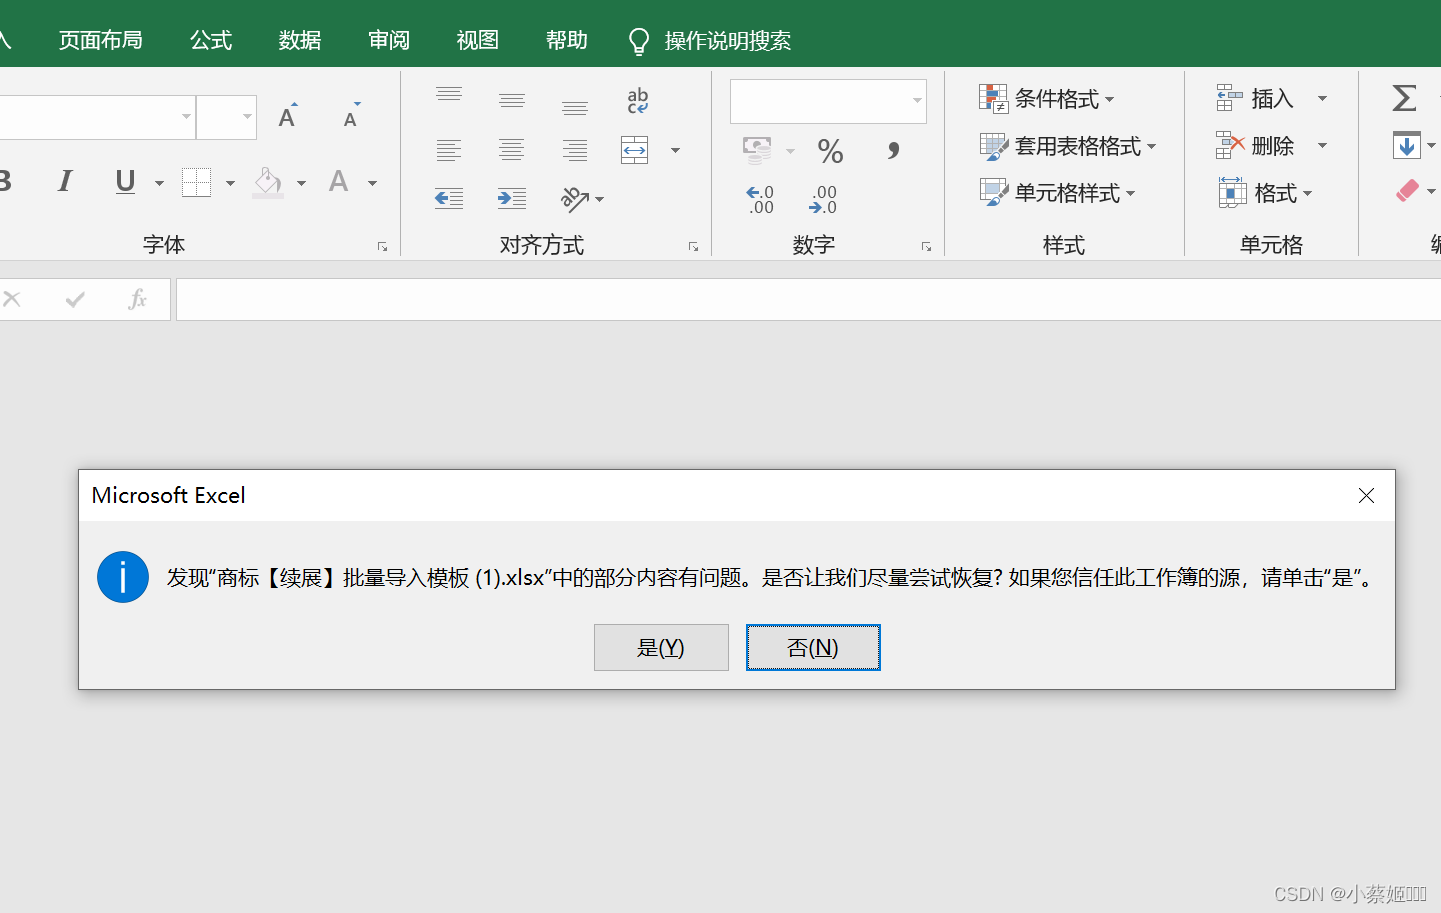Click the insert function fx icon
Image resolution: width=1441 pixels, height=913 pixels.
click(138, 298)
